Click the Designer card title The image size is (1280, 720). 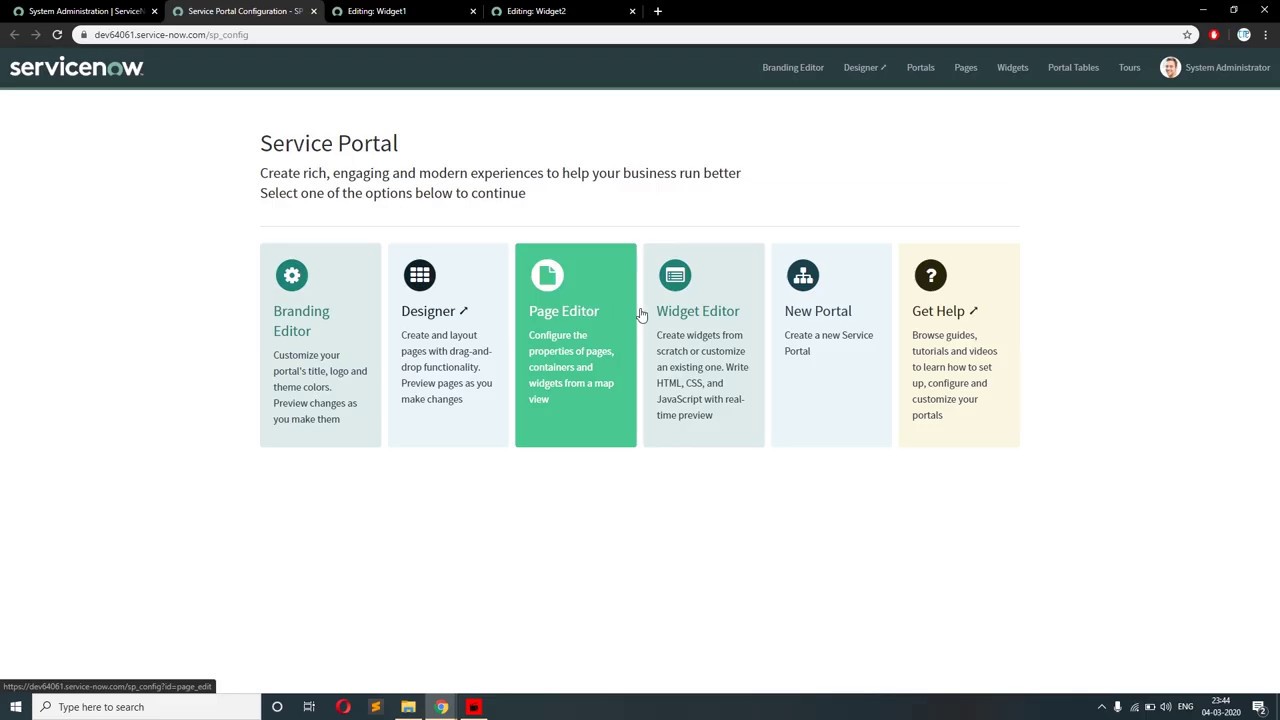point(435,311)
